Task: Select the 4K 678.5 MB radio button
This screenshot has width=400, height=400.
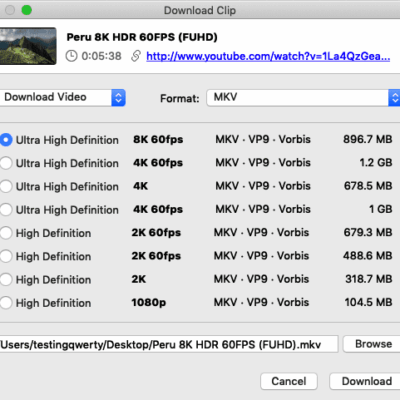Action: tap(6, 186)
